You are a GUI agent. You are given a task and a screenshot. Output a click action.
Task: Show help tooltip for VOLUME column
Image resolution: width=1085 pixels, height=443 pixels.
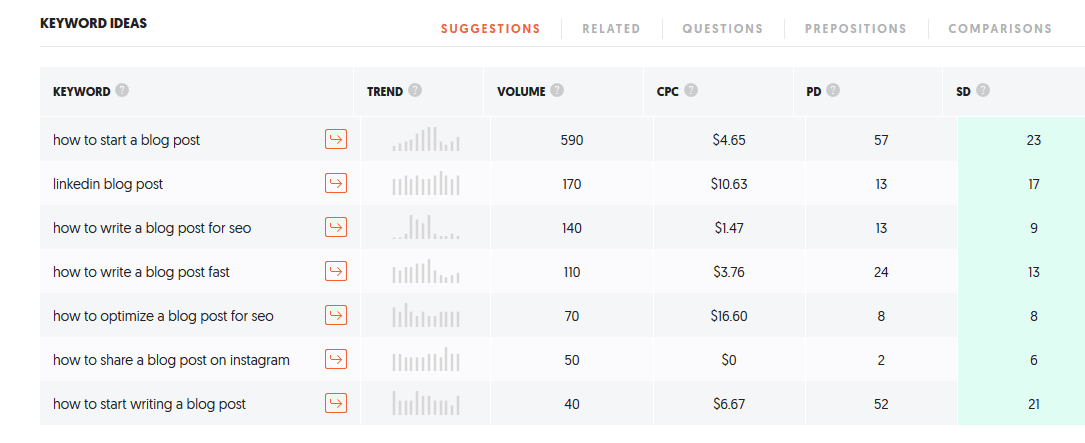coord(557,91)
